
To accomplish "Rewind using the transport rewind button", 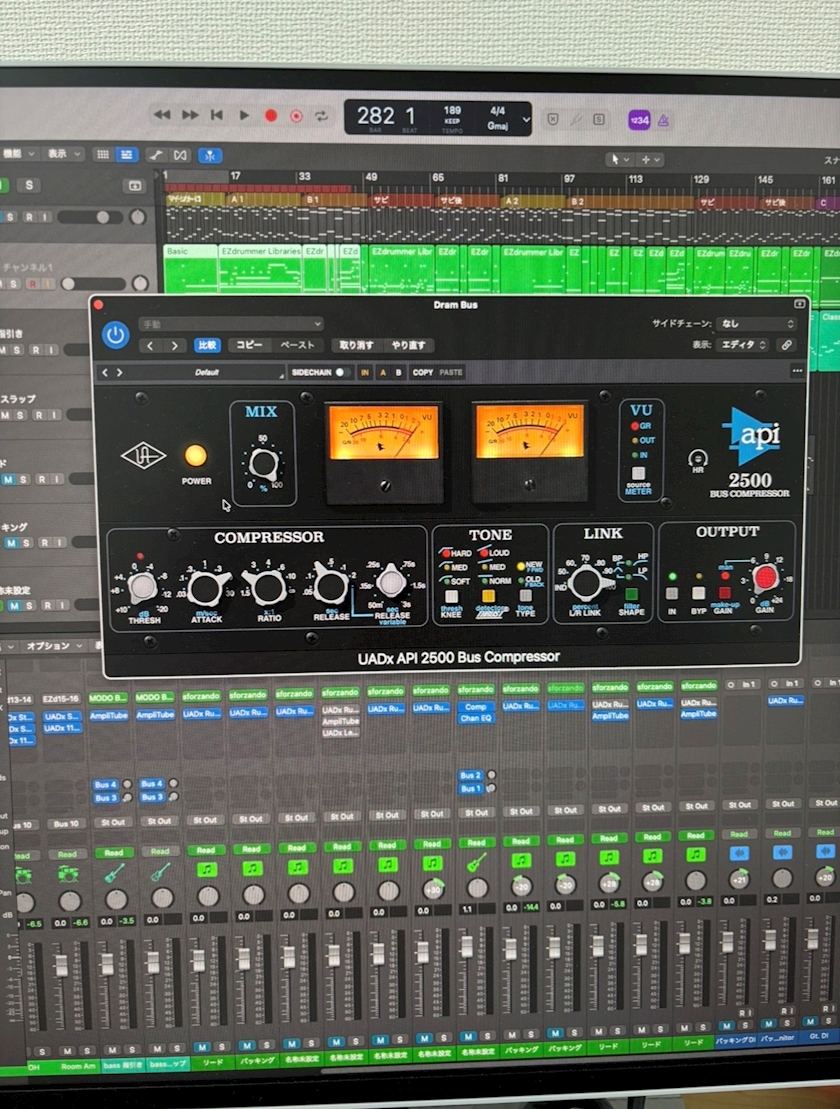I will [x=162, y=116].
